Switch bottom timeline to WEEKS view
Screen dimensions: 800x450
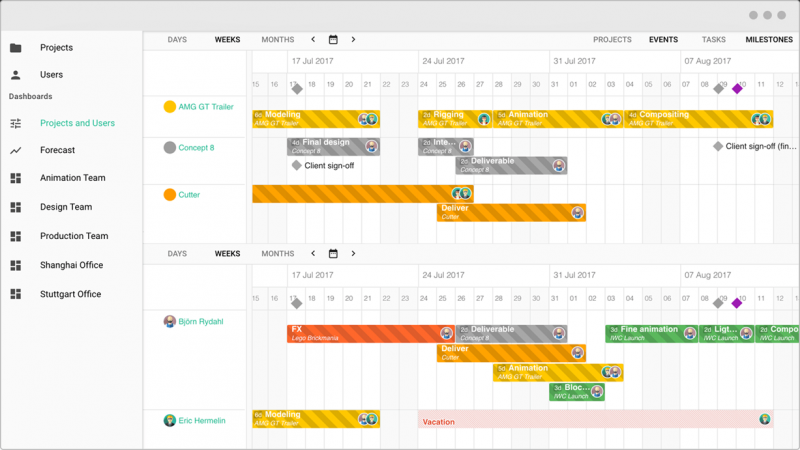click(x=227, y=254)
